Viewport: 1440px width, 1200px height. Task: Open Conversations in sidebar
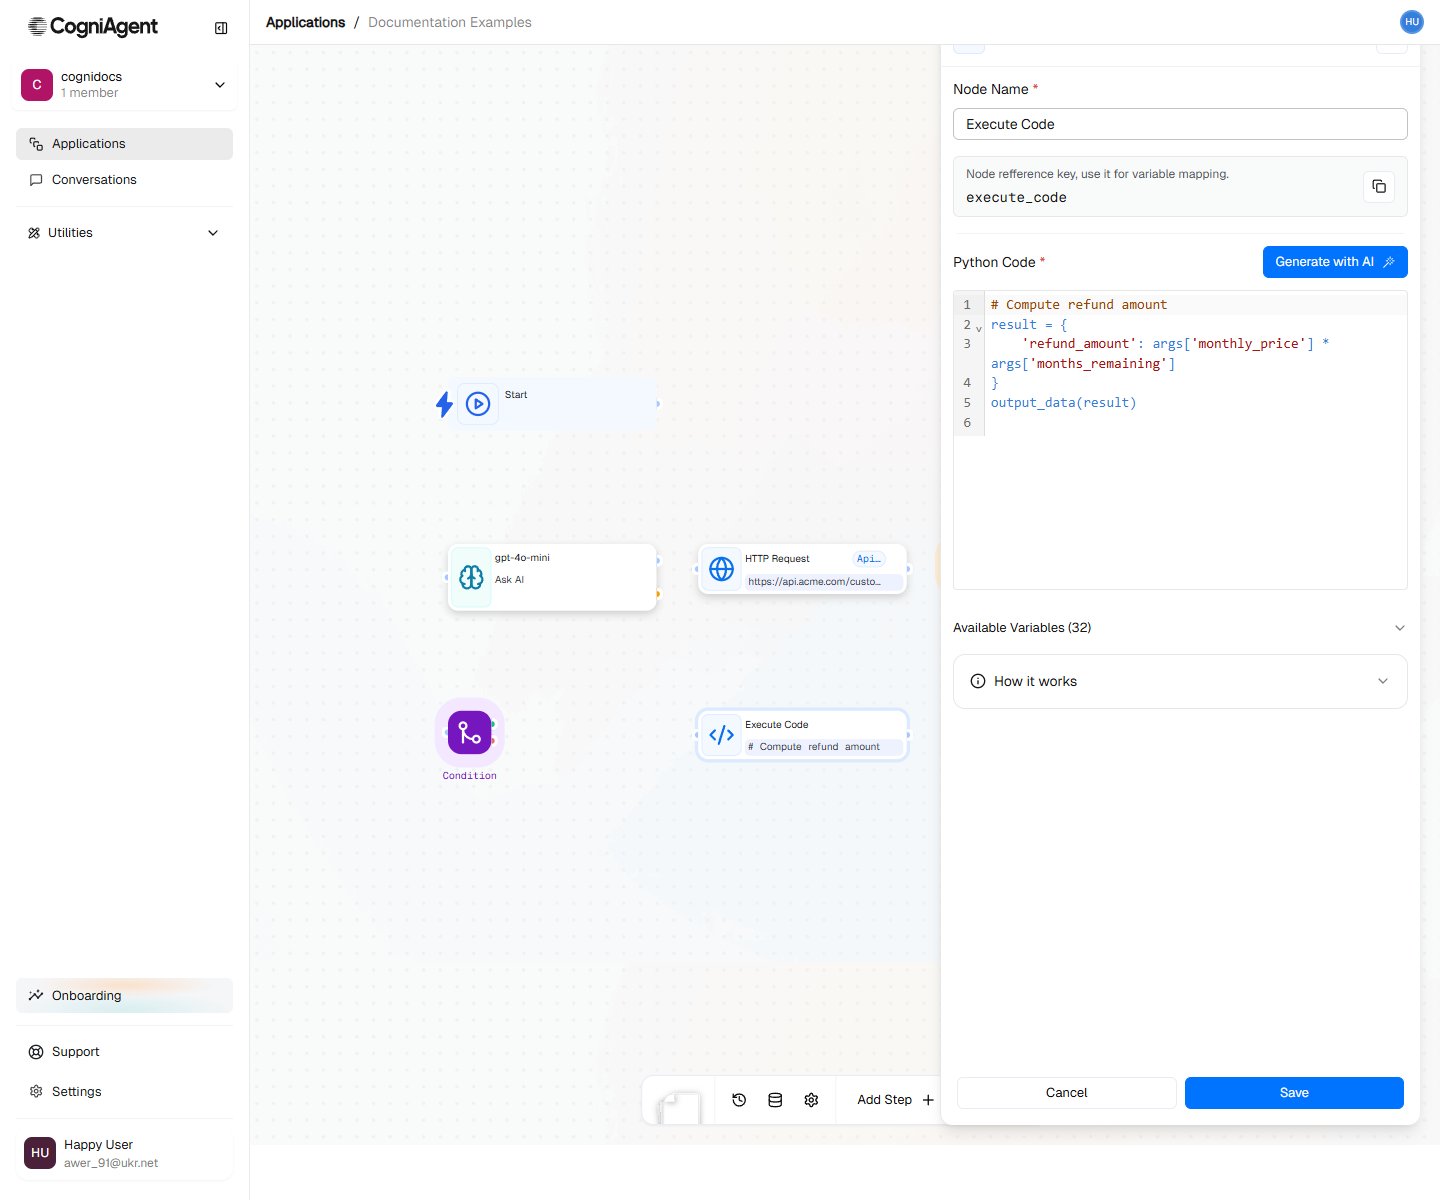pyautogui.click(x=125, y=180)
